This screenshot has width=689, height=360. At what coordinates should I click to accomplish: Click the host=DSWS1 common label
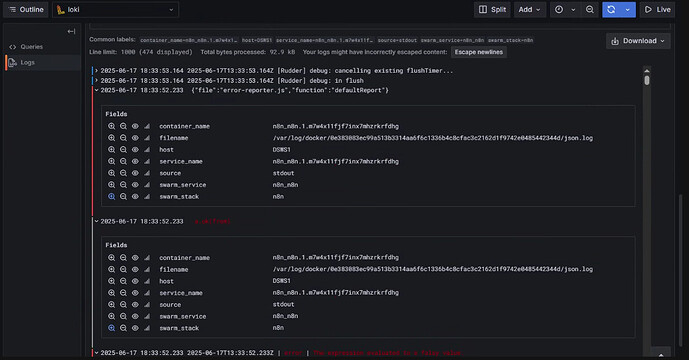[257, 40]
